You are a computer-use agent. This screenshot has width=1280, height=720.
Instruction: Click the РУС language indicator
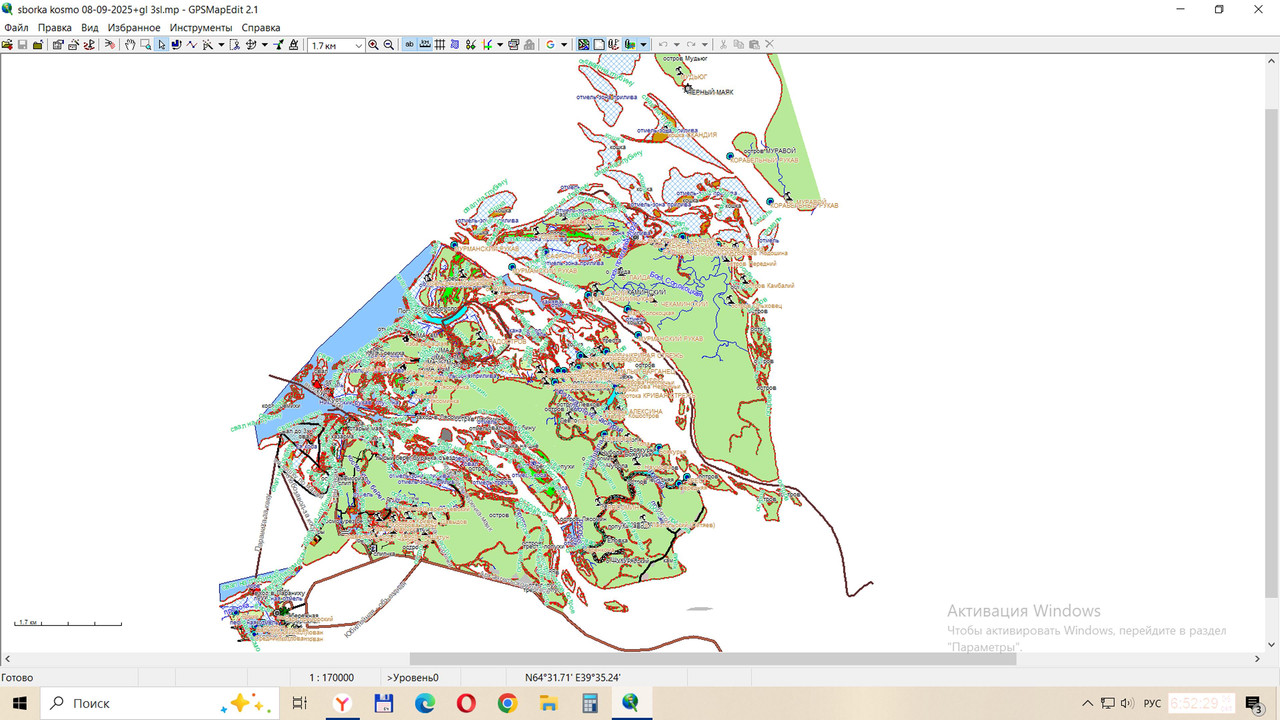(1152, 703)
